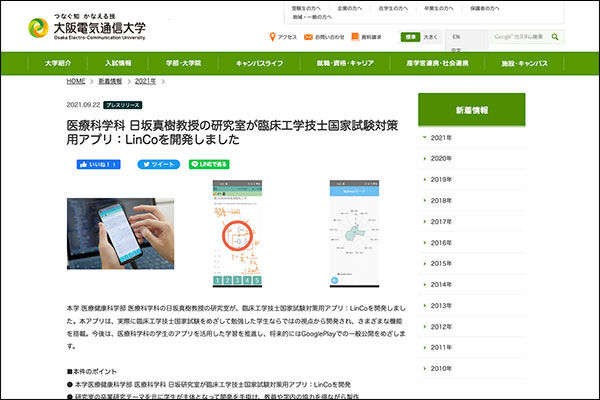
Task: Open アクセス with the orange map pin
Action: pos(283,37)
